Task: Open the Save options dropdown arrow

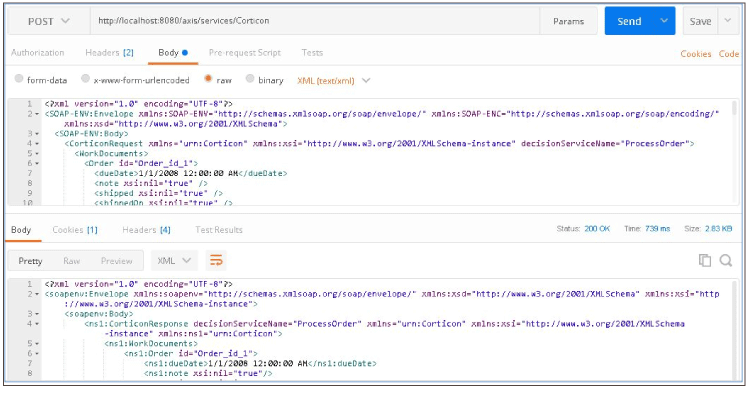Action: (728, 21)
